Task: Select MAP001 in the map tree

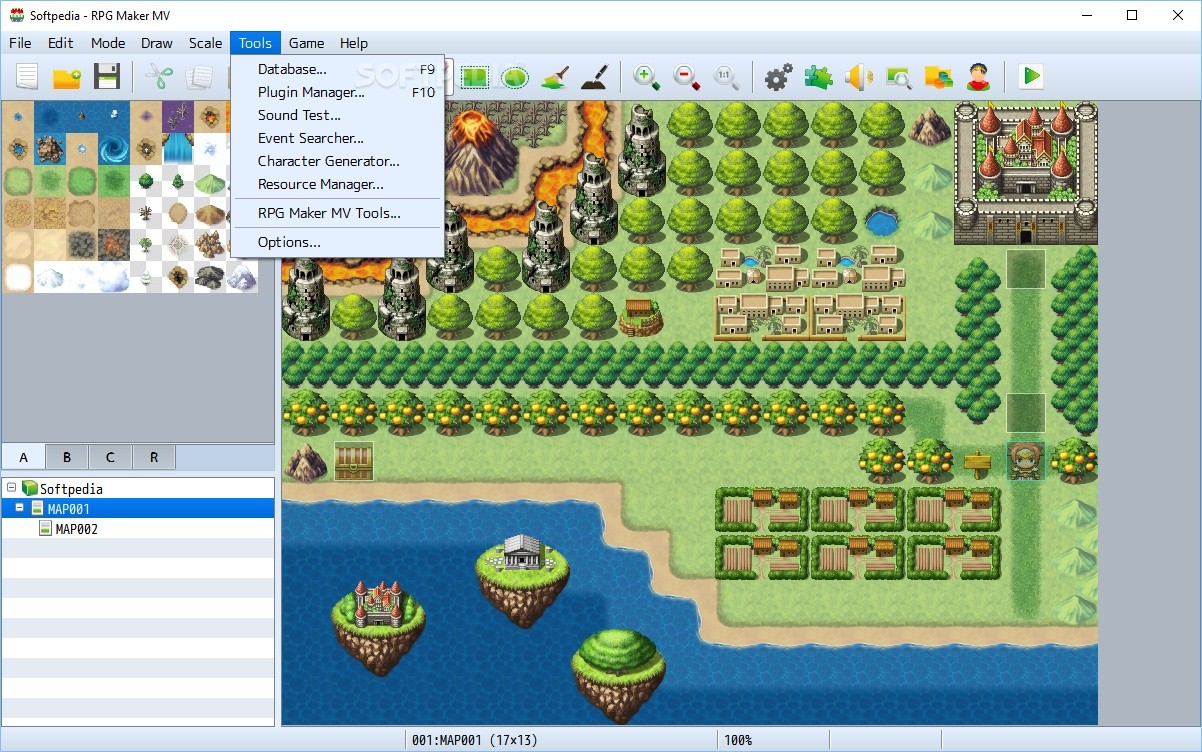Action: click(x=137, y=509)
